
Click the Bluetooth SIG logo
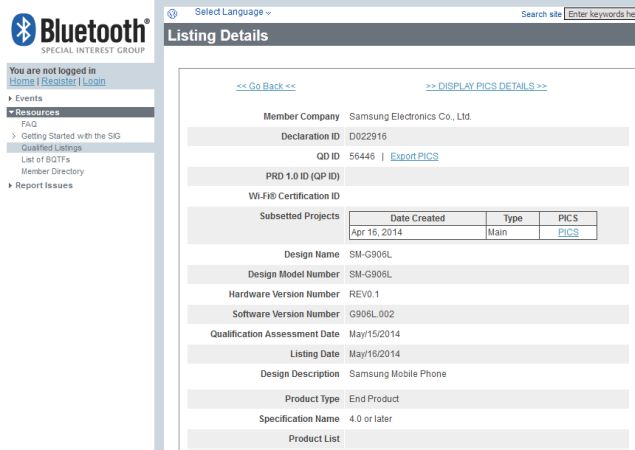80,34
